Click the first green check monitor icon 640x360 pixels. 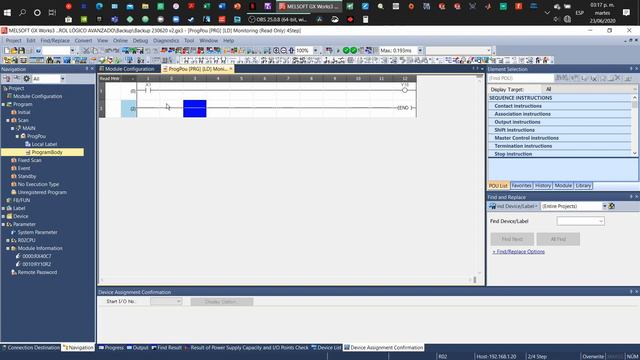346,51
